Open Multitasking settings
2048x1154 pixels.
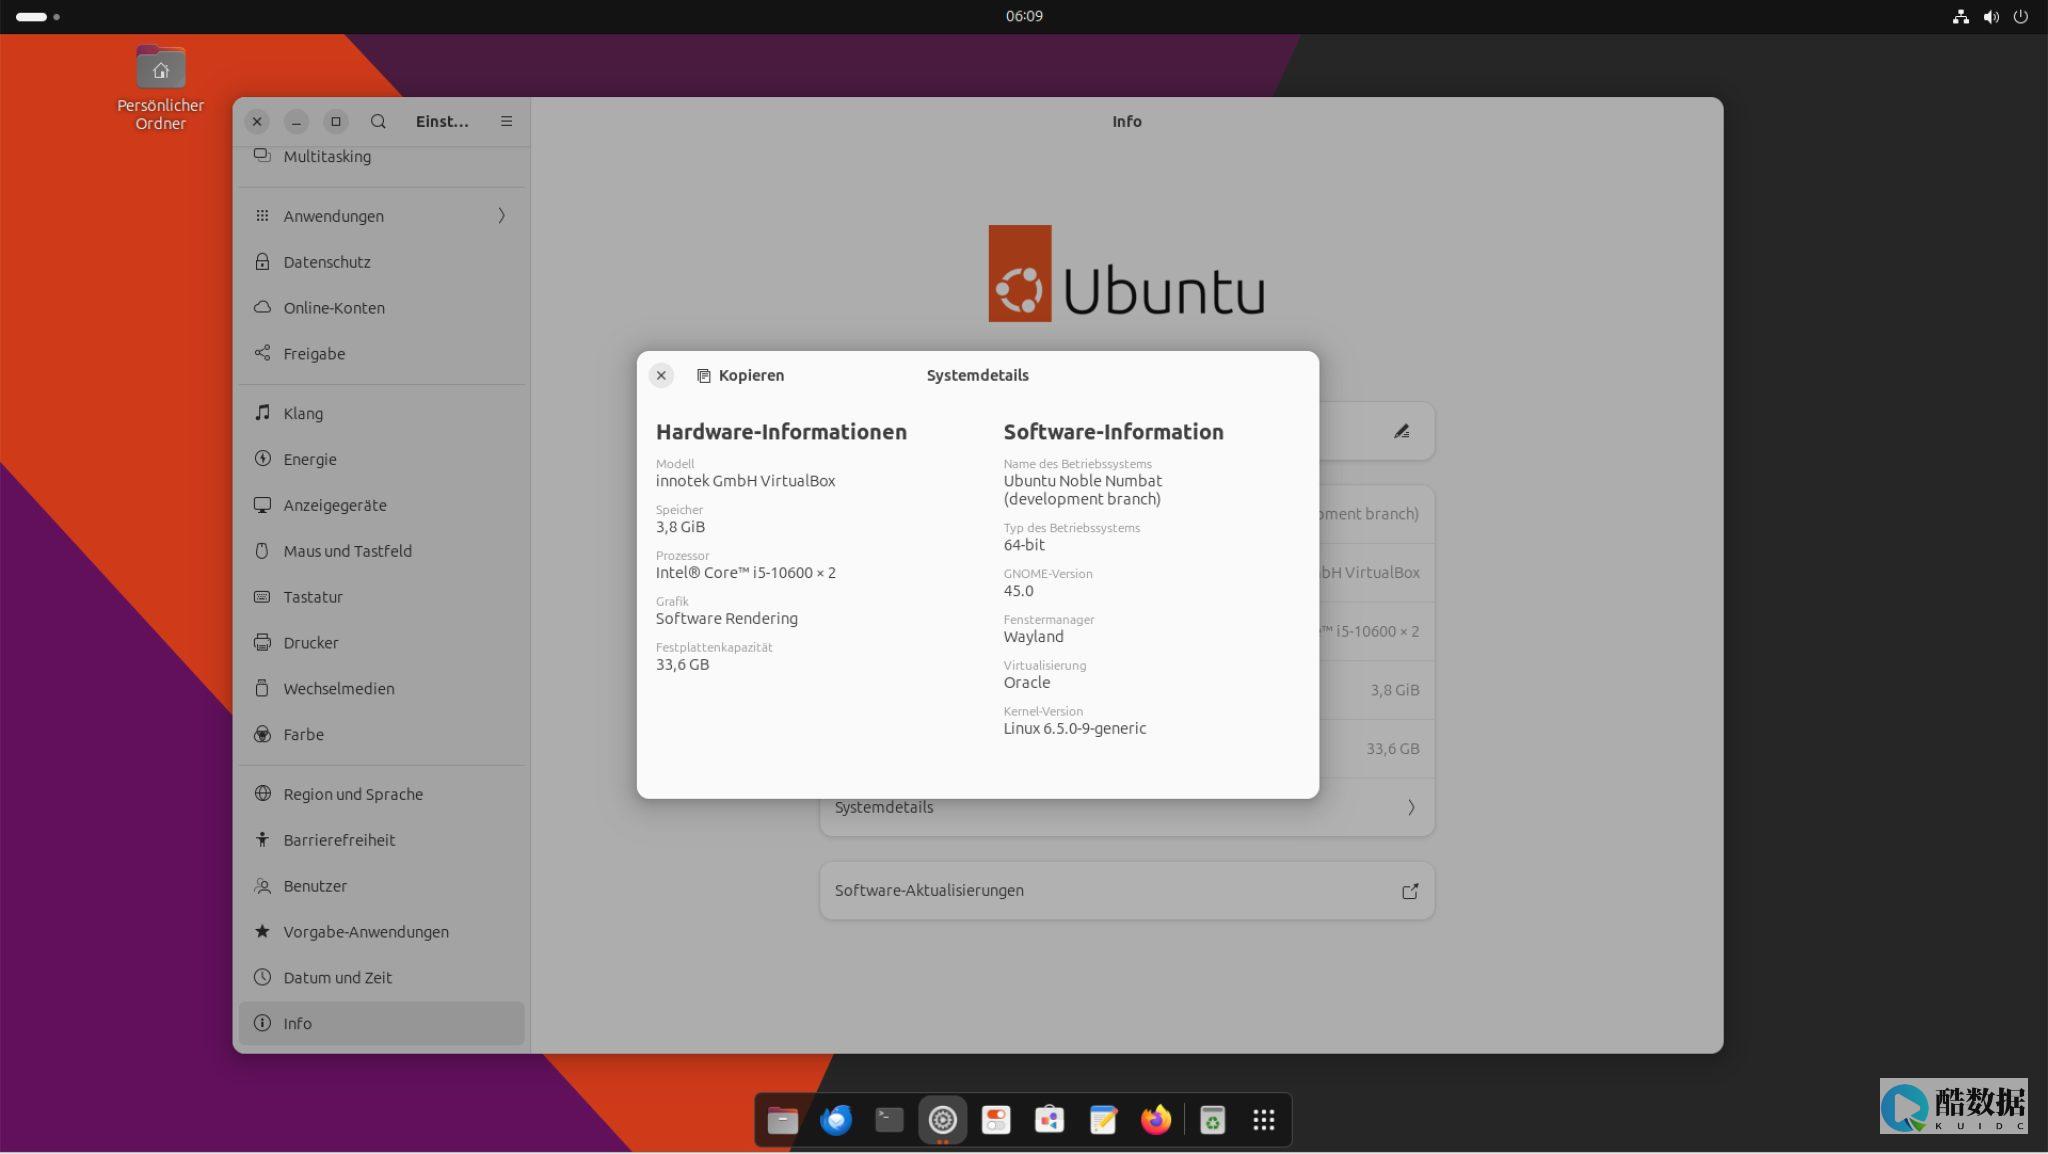[x=381, y=156]
